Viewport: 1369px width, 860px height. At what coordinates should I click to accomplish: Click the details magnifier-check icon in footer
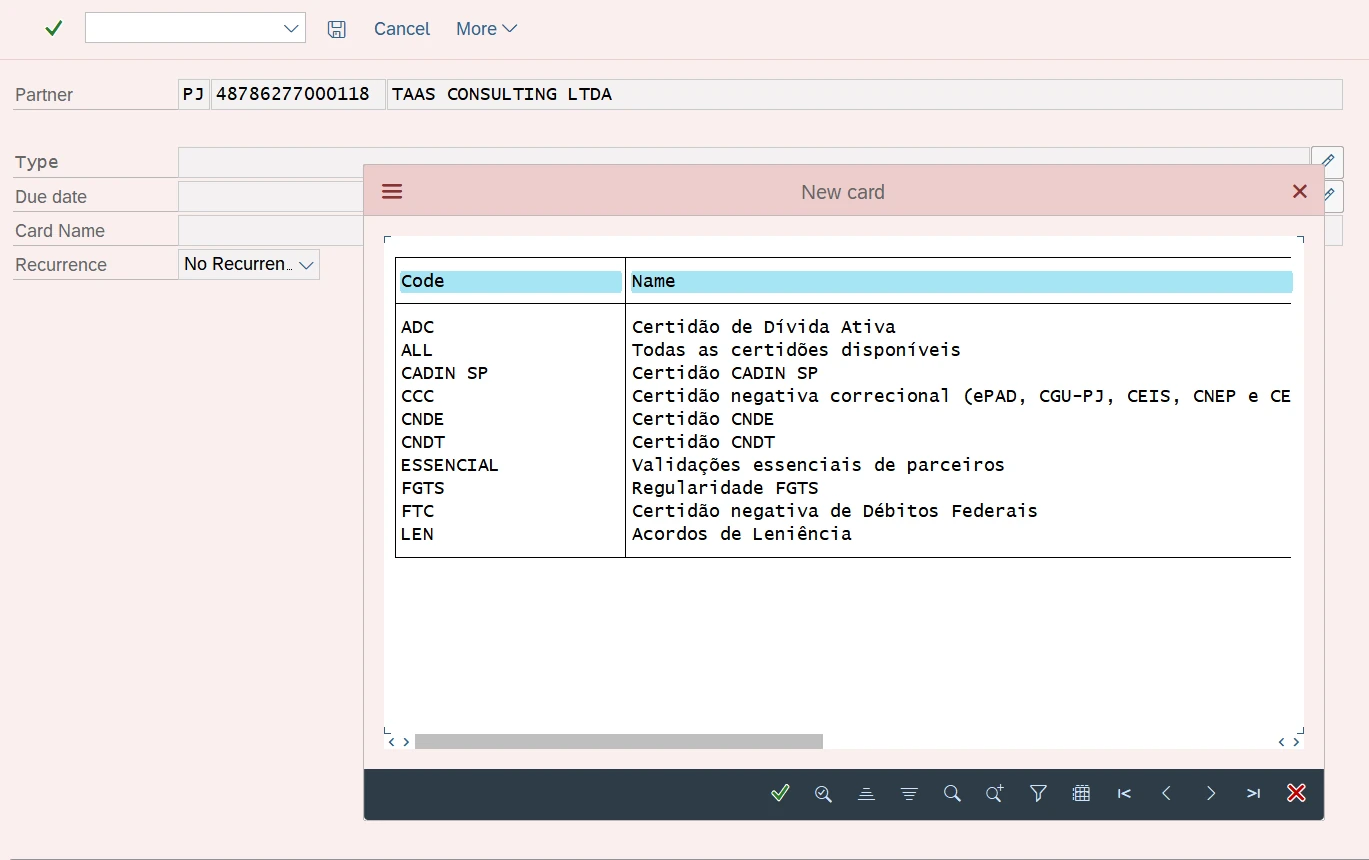[823, 793]
